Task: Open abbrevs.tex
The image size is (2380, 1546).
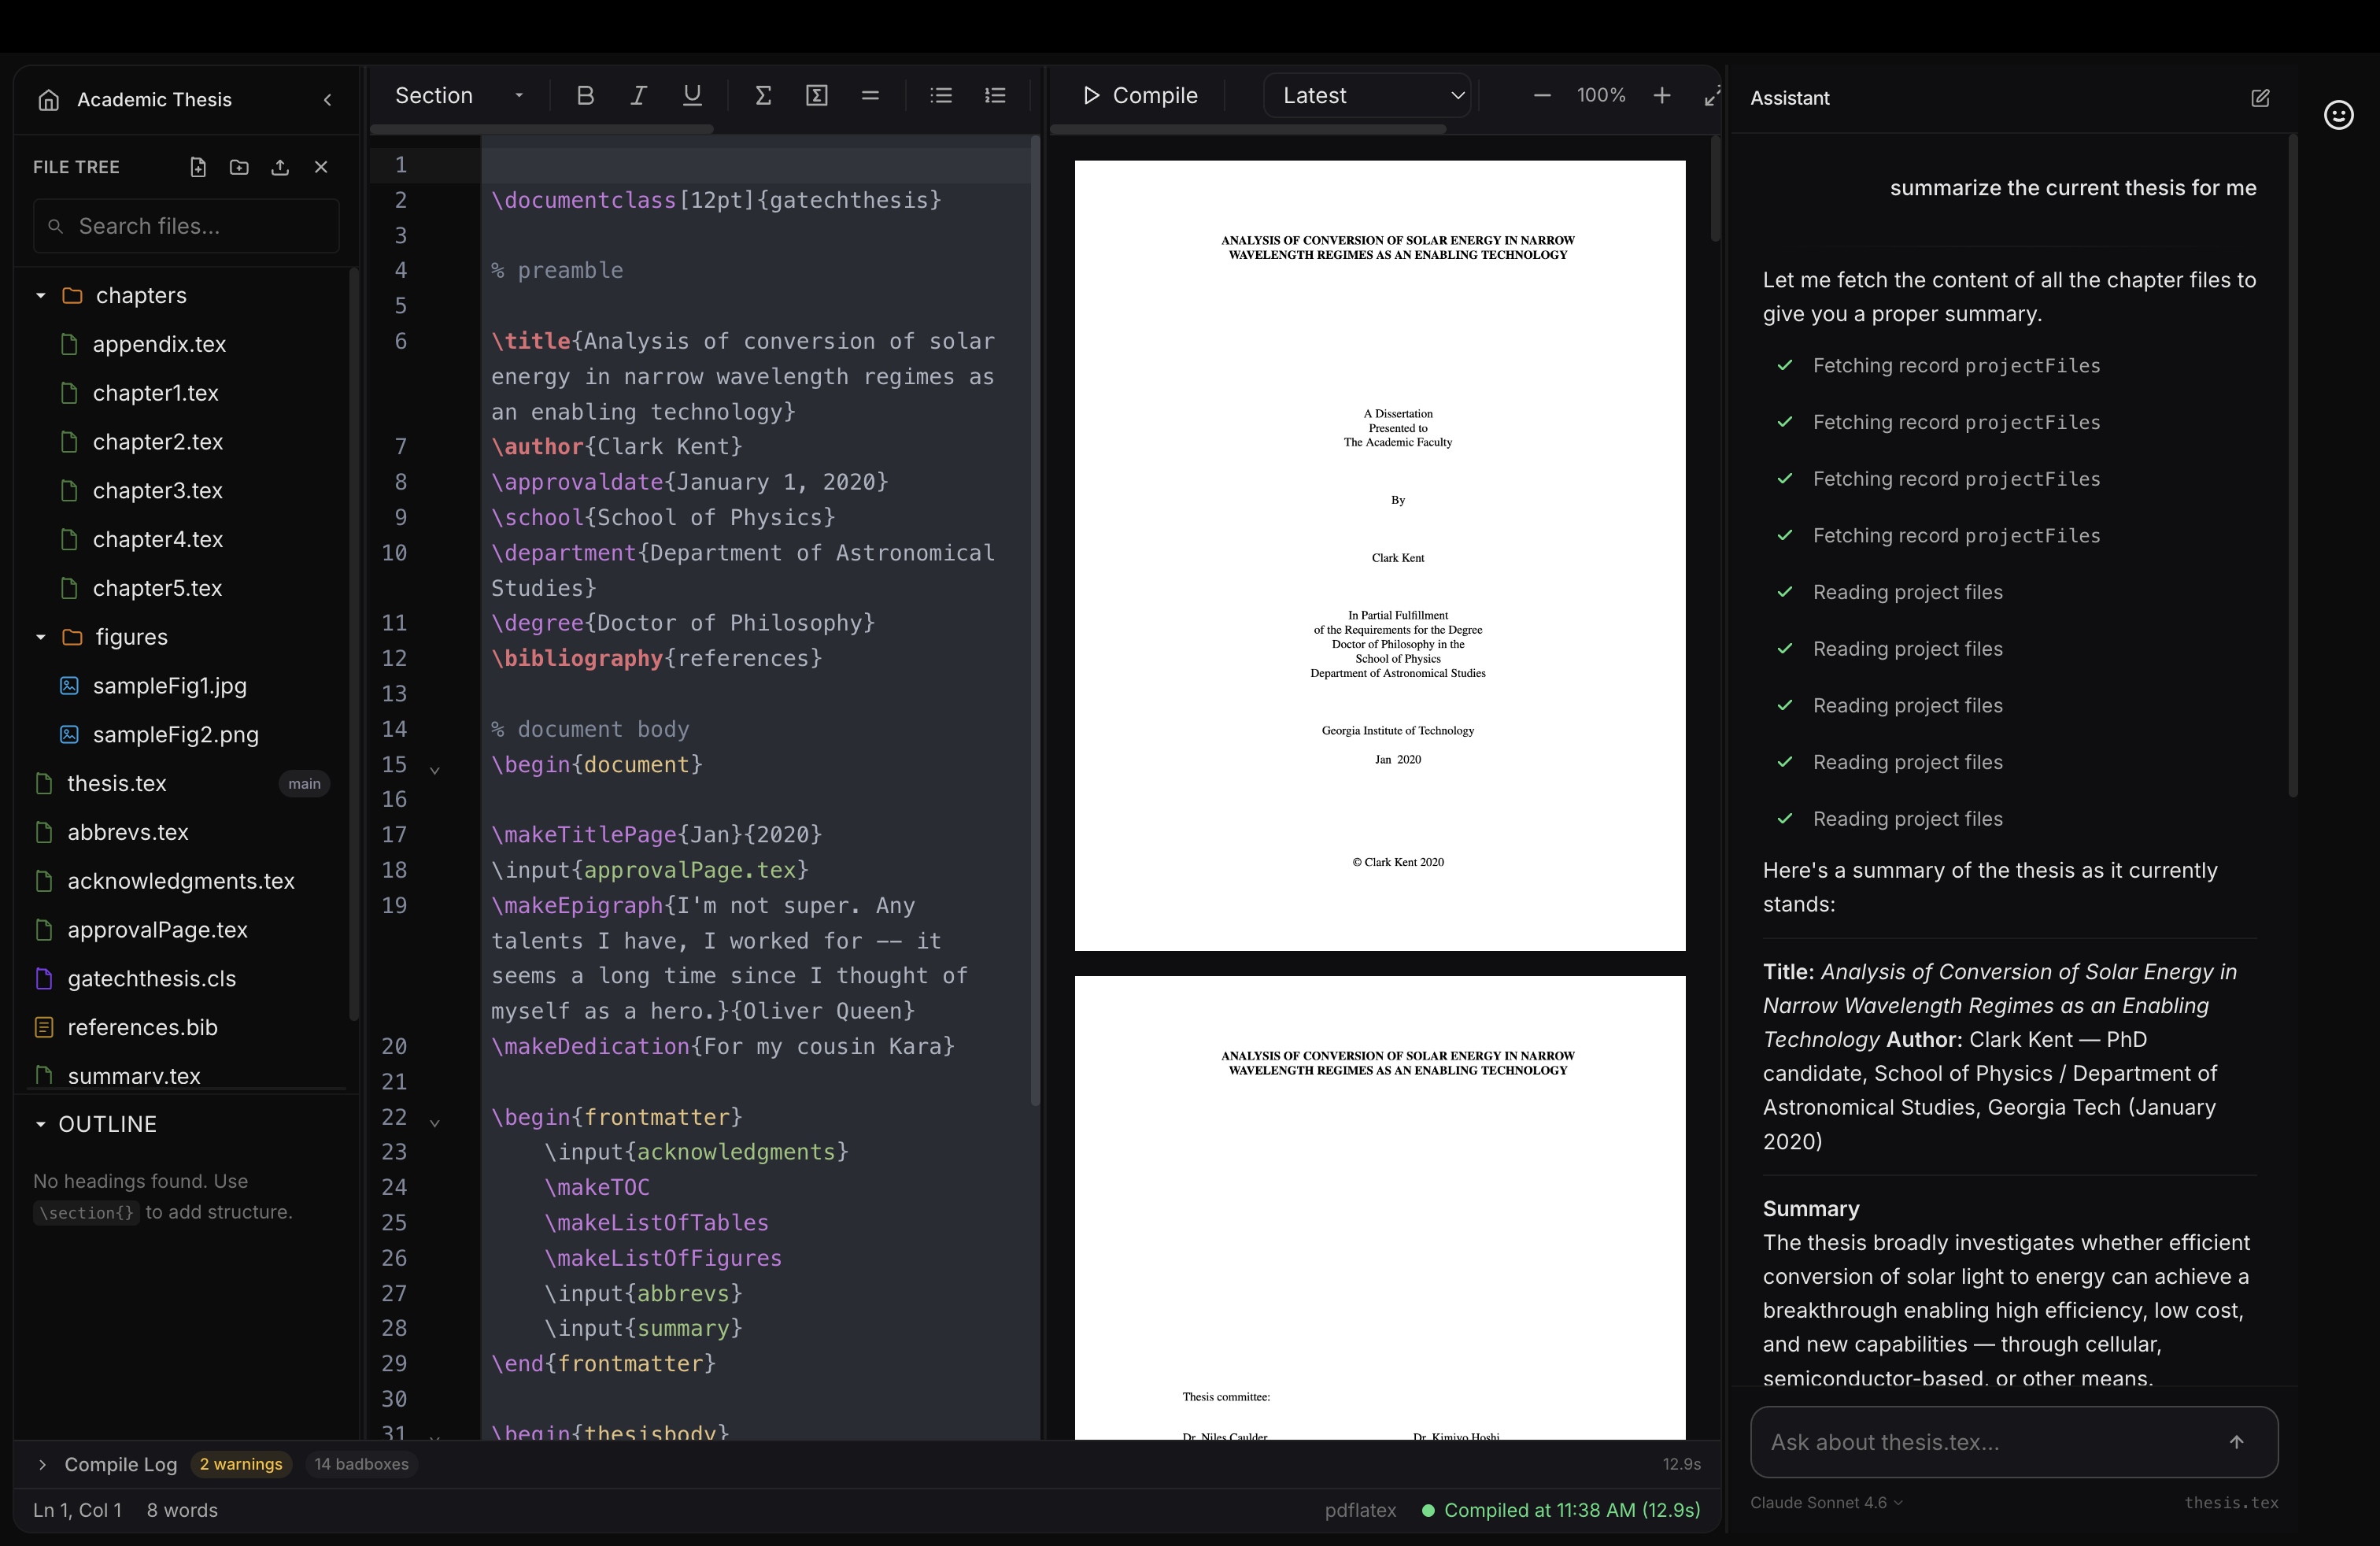Action: pyautogui.click(x=186, y=832)
